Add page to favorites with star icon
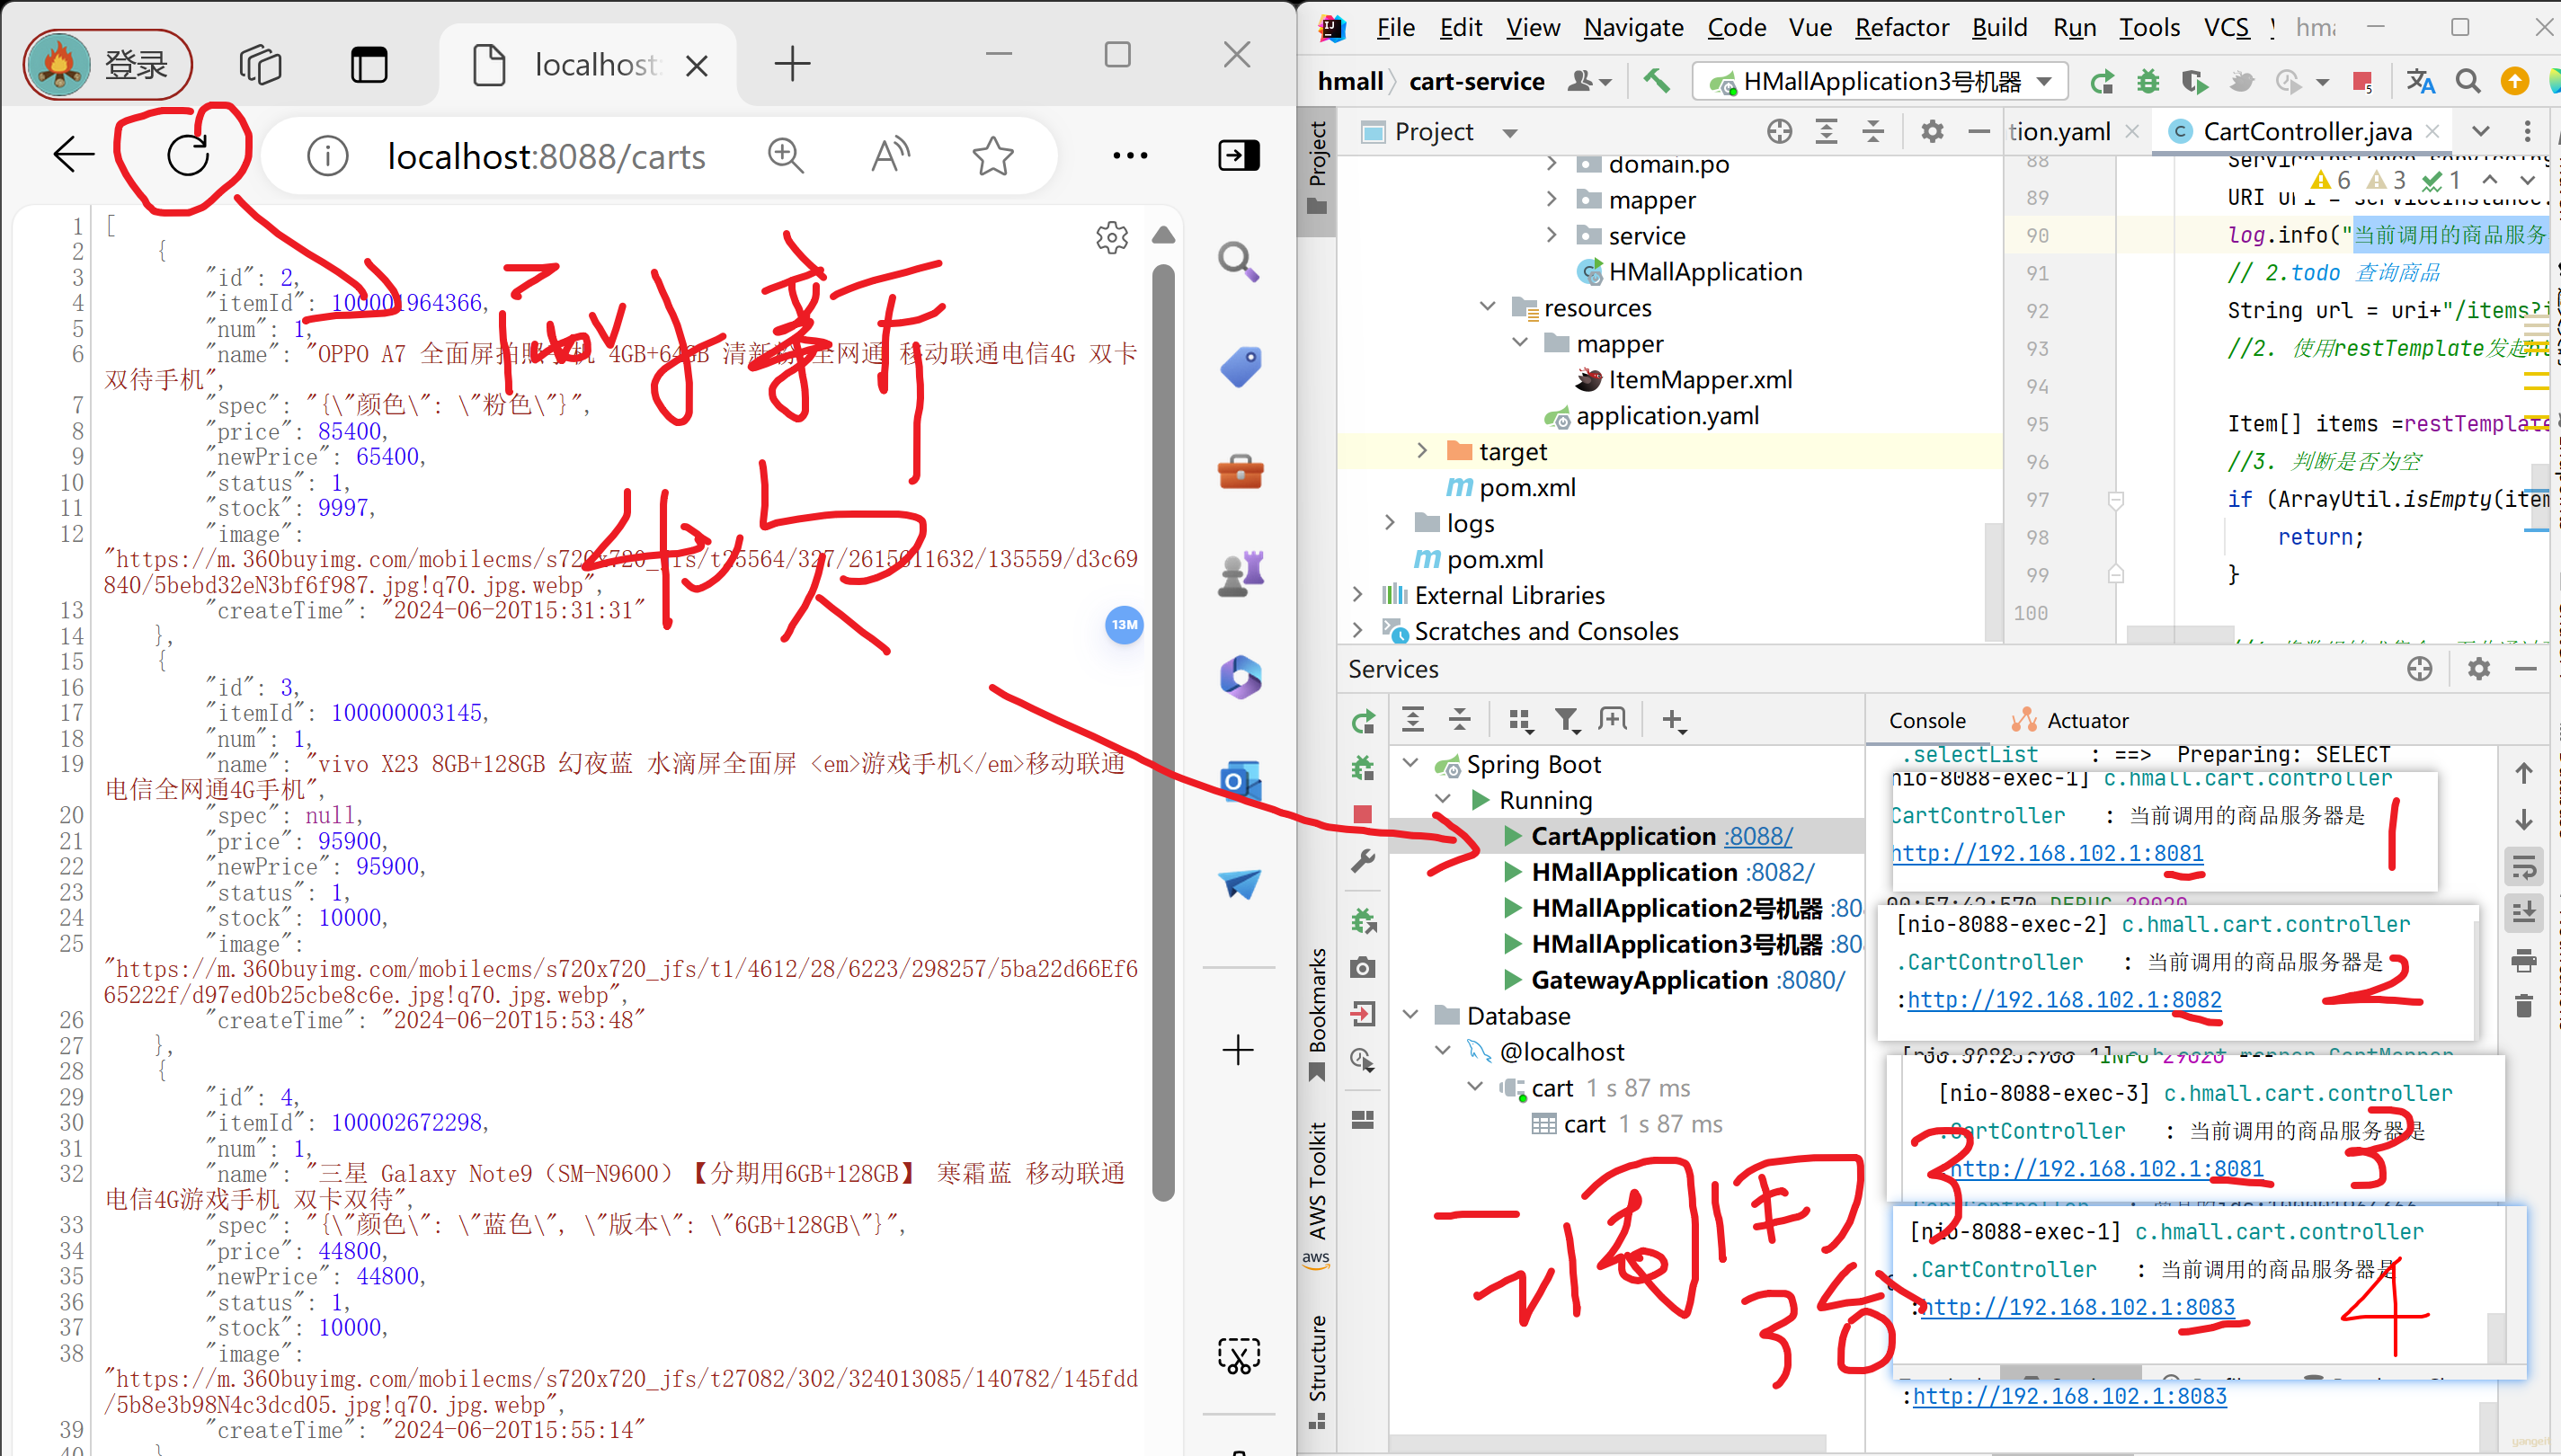The height and width of the screenshot is (1456, 2561). coord(993,156)
